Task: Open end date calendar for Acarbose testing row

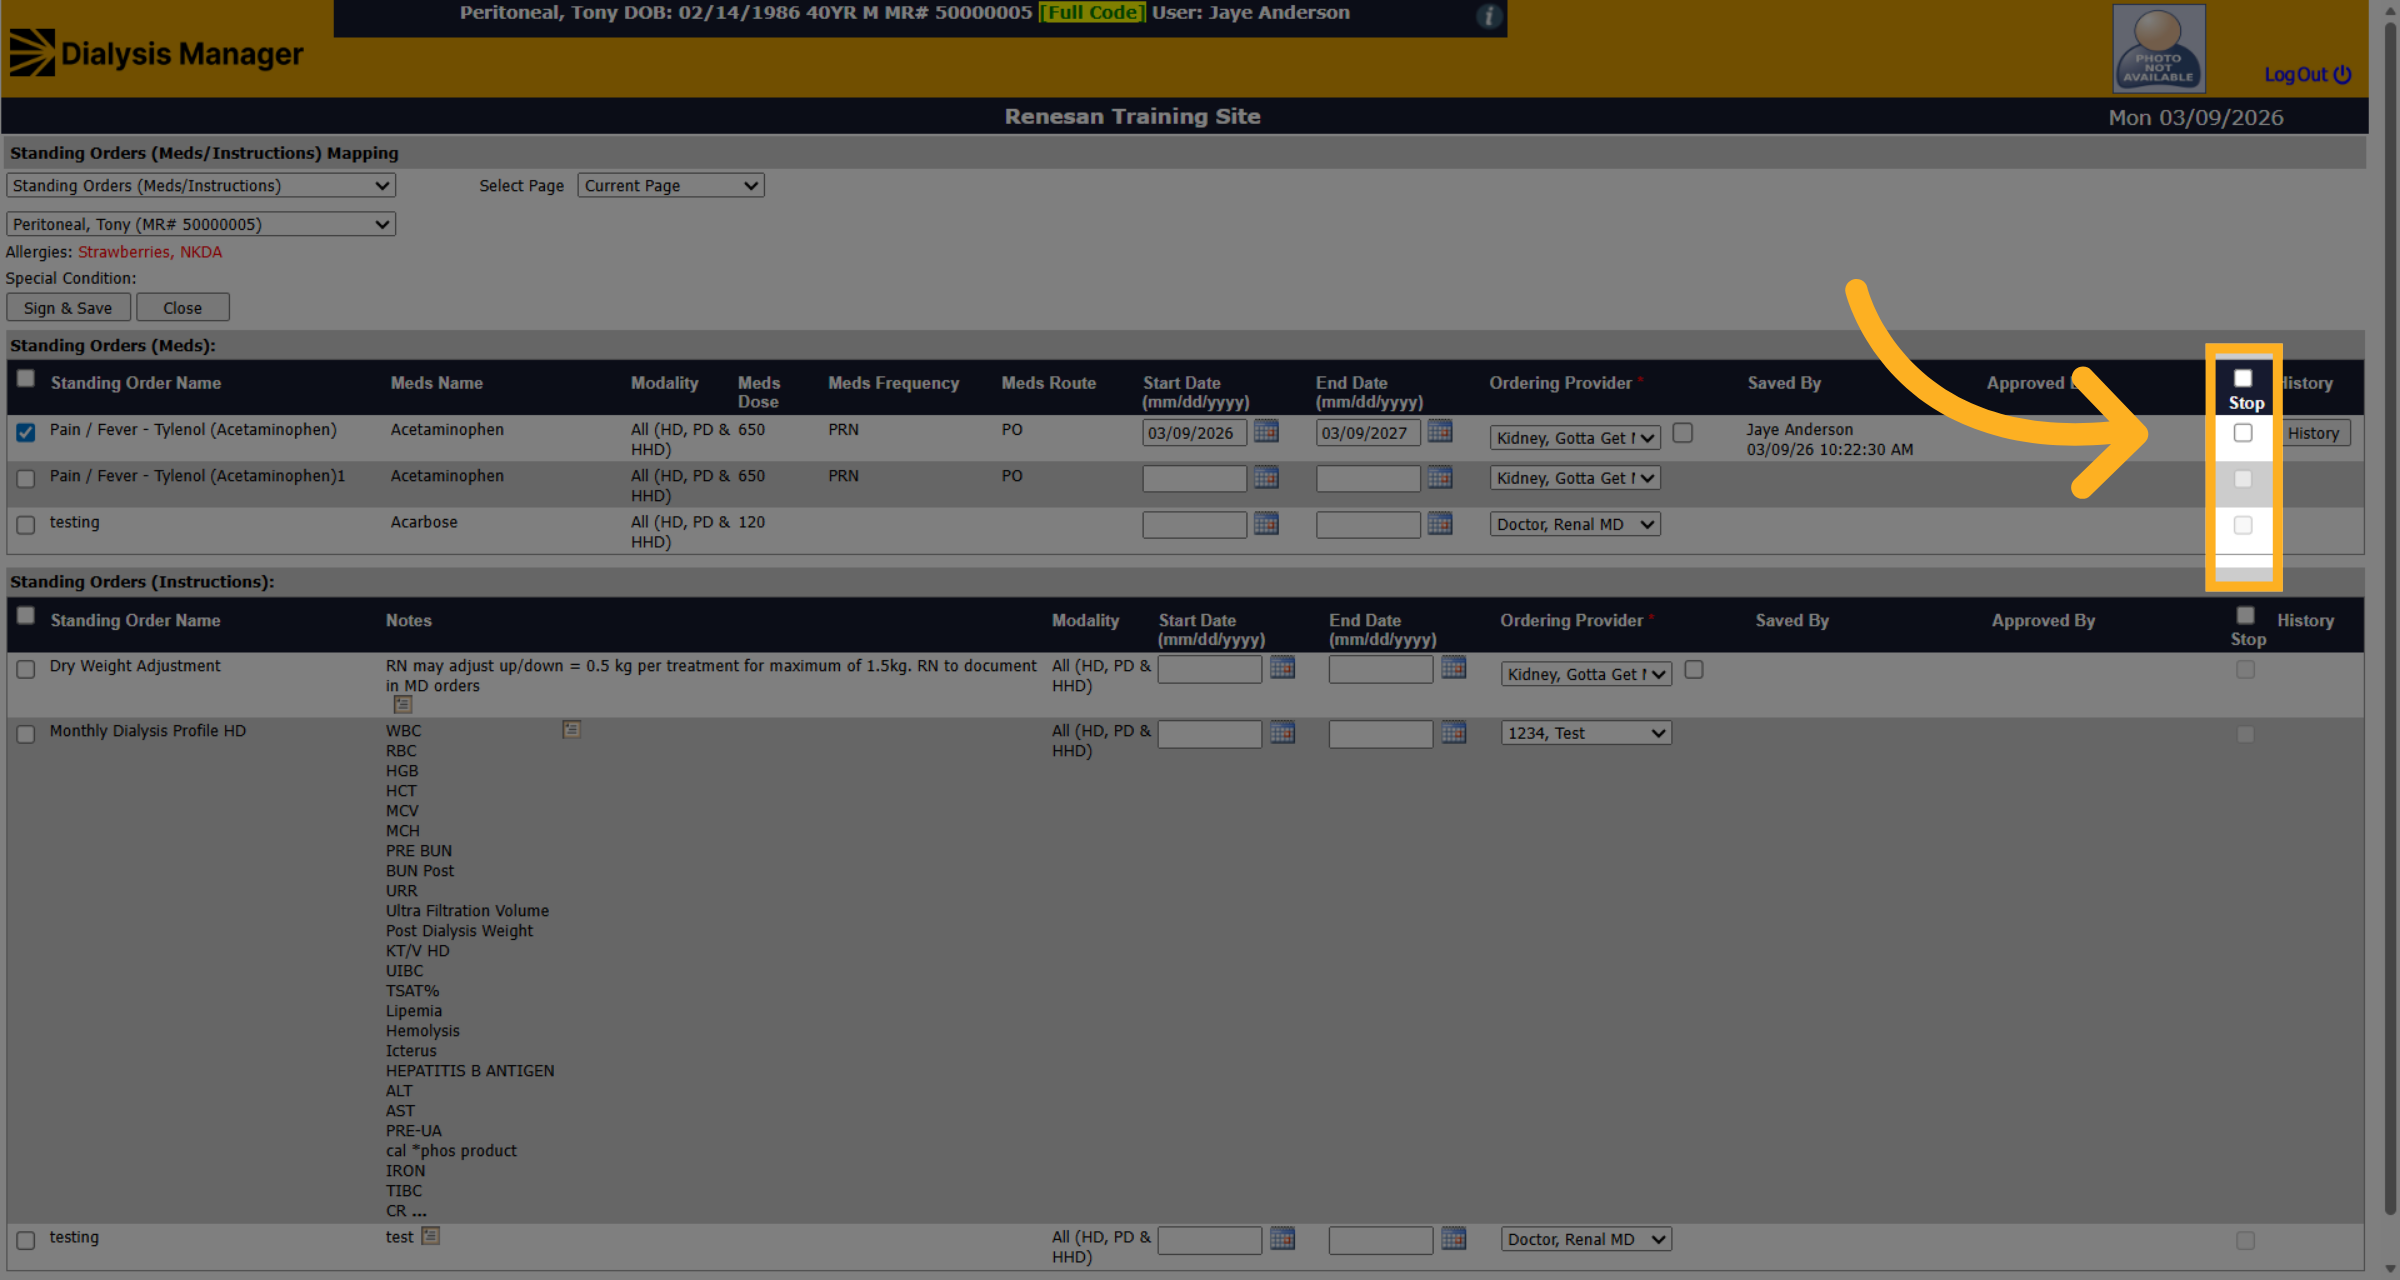Action: [x=1440, y=524]
